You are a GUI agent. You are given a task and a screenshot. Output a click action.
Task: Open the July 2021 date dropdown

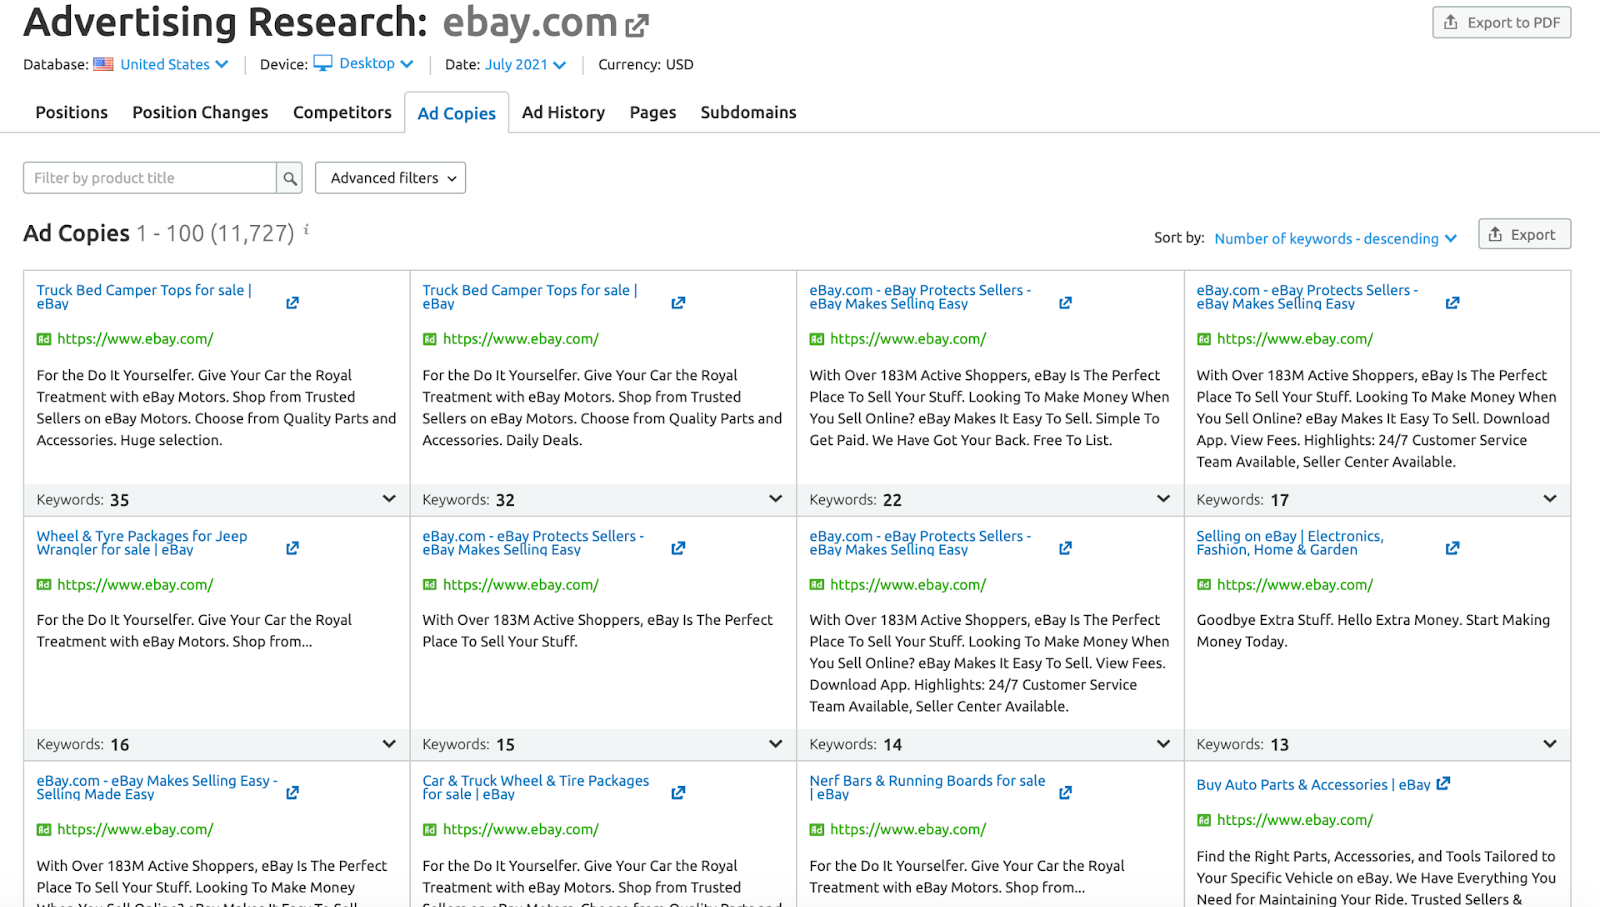tap(526, 64)
